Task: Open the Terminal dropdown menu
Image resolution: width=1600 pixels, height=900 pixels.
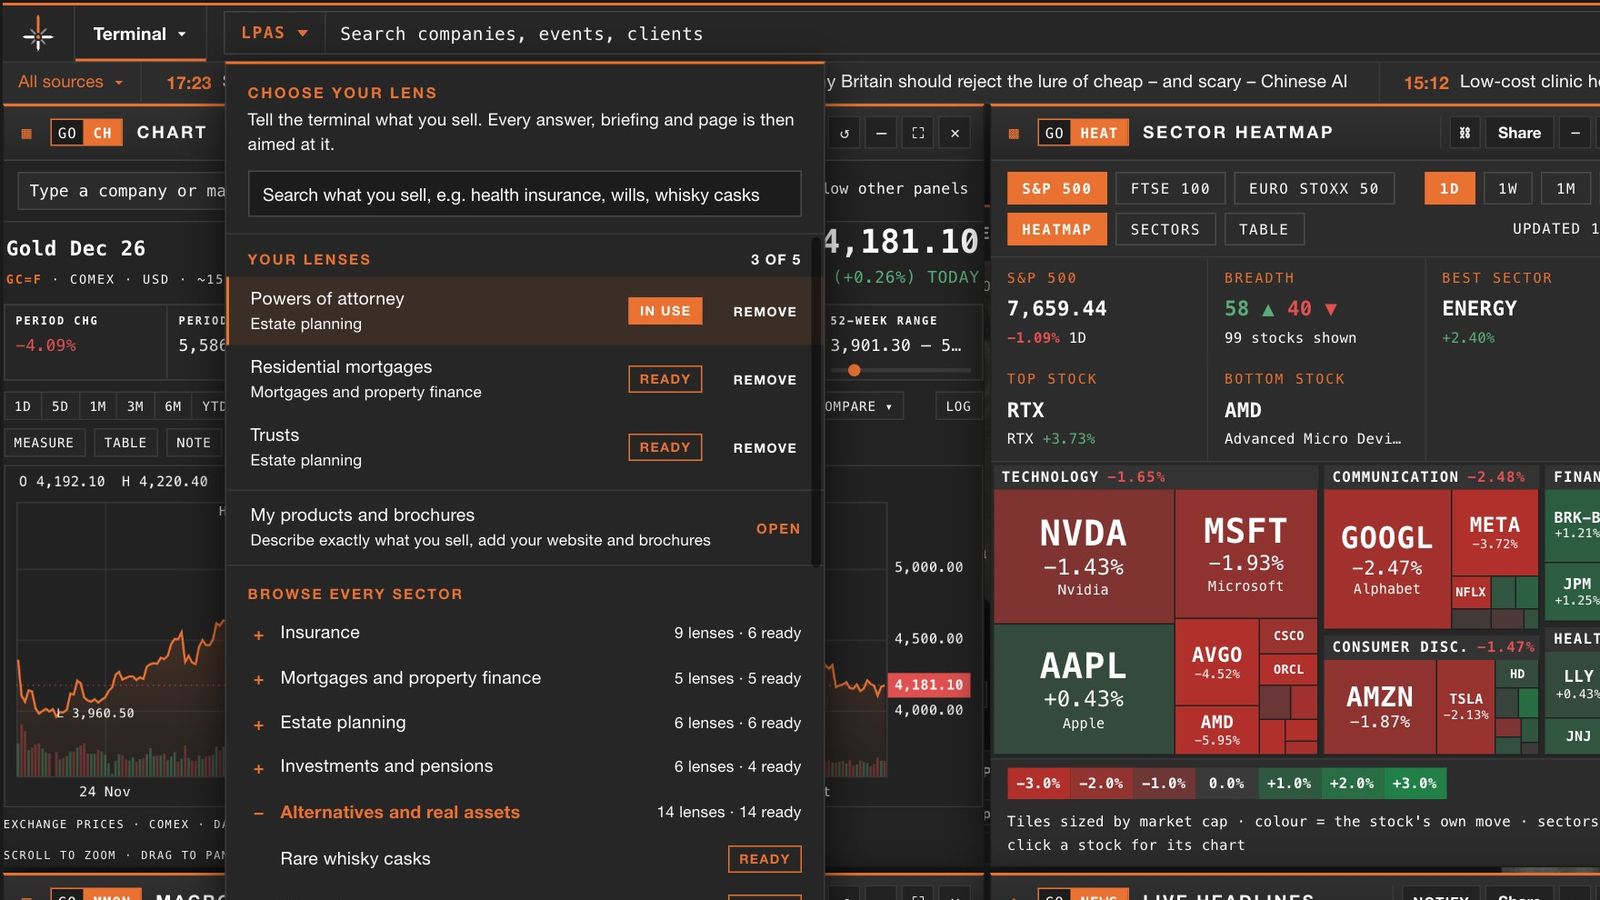Action: click(139, 34)
